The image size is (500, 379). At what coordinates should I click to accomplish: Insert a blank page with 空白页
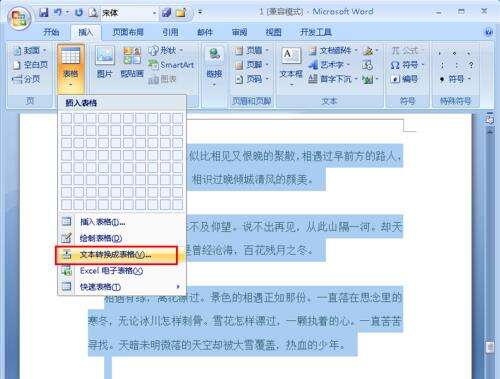tap(30, 65)
